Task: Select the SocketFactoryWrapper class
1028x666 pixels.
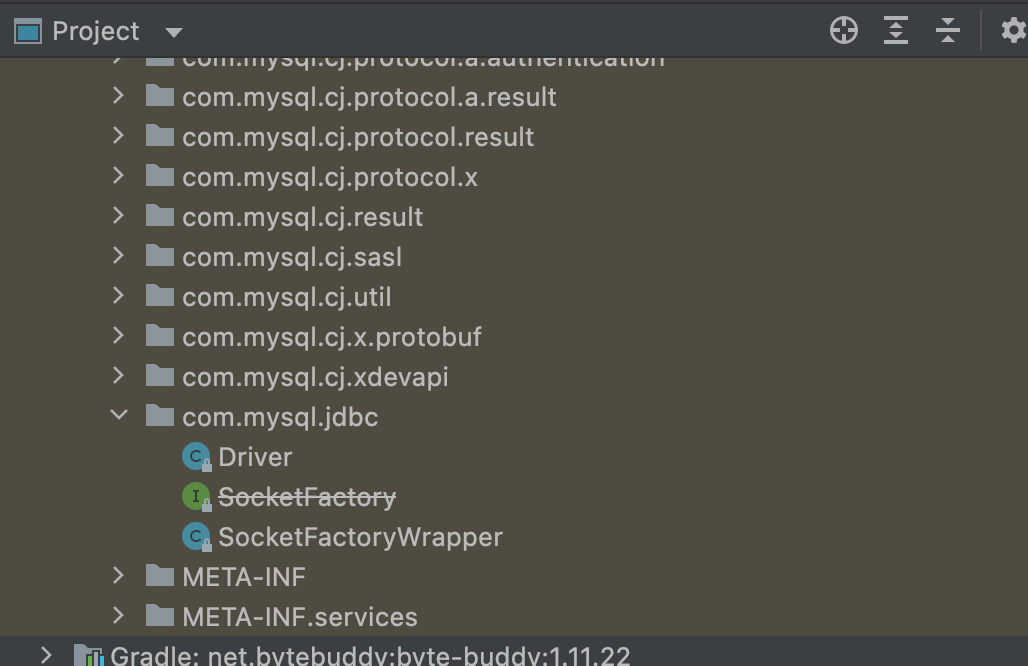Action: [360, 537]
